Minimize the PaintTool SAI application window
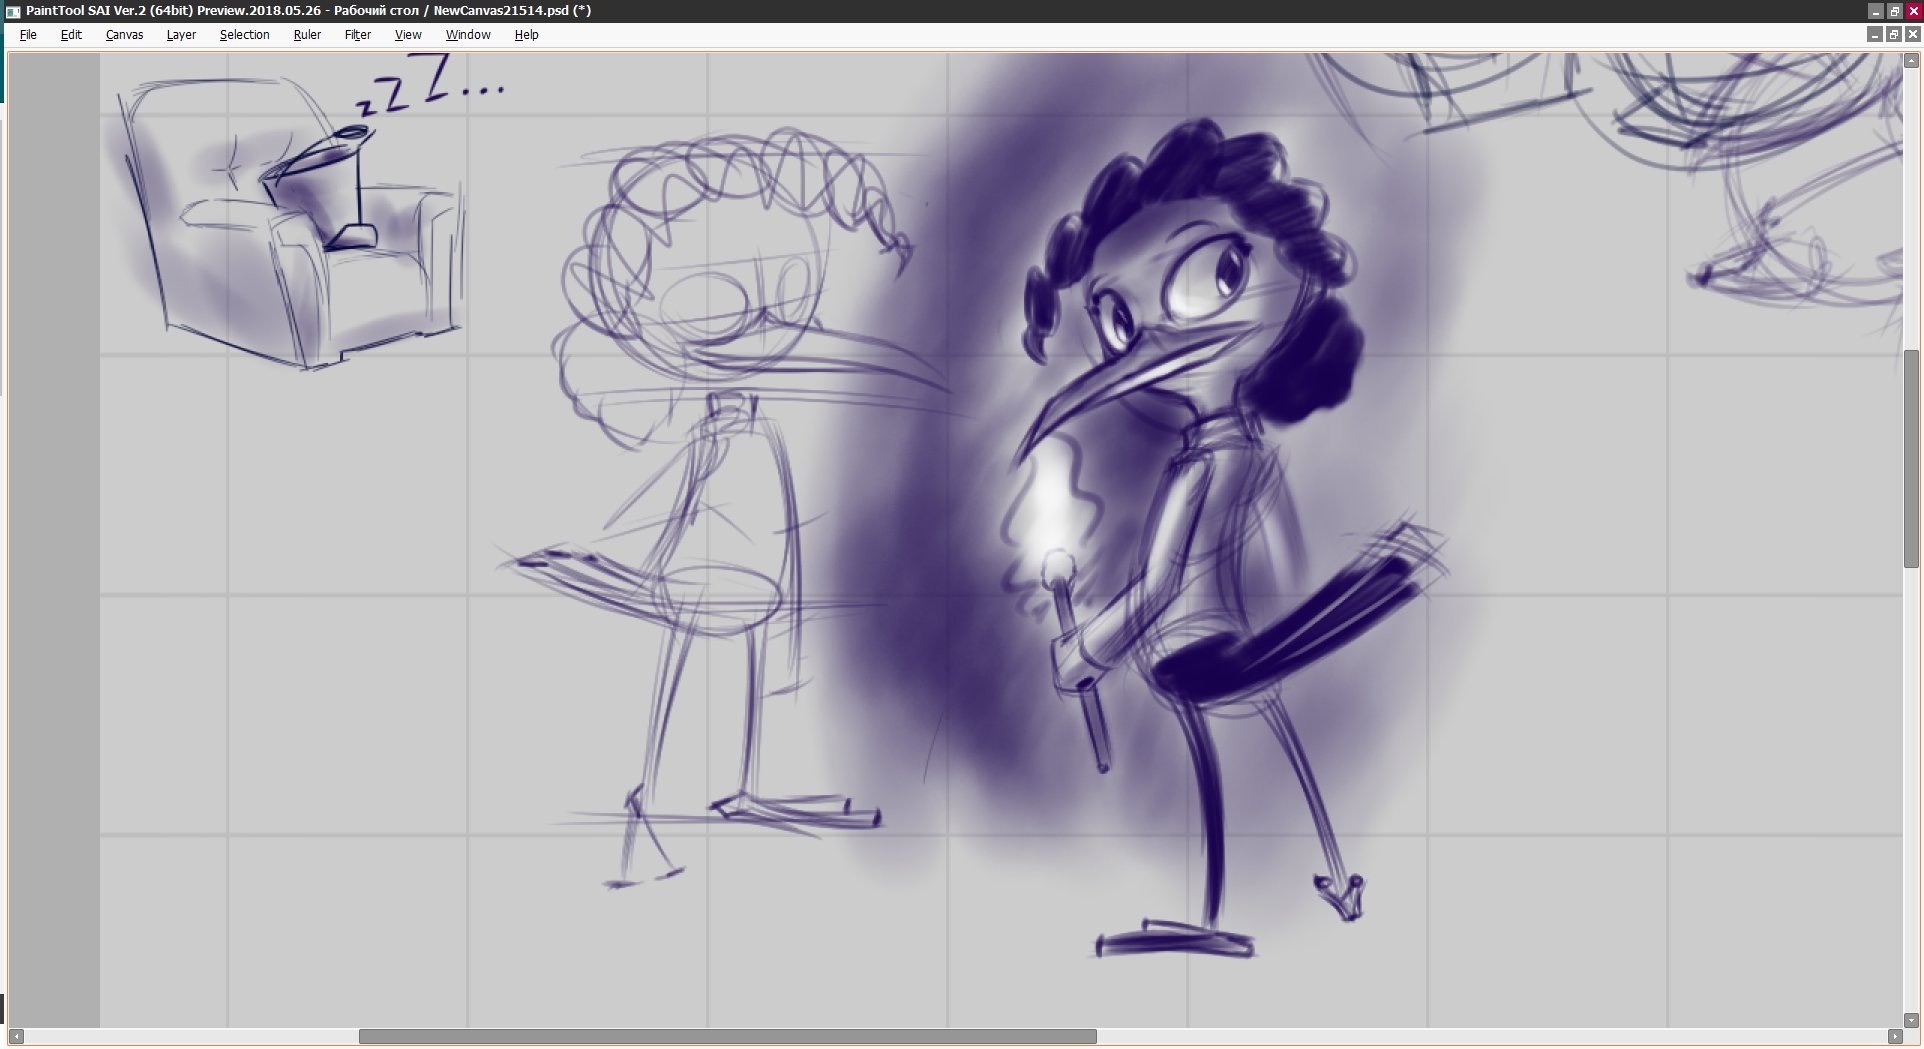The image size is (1924, 1049). pyautogui.click(x=1875, y=11)
